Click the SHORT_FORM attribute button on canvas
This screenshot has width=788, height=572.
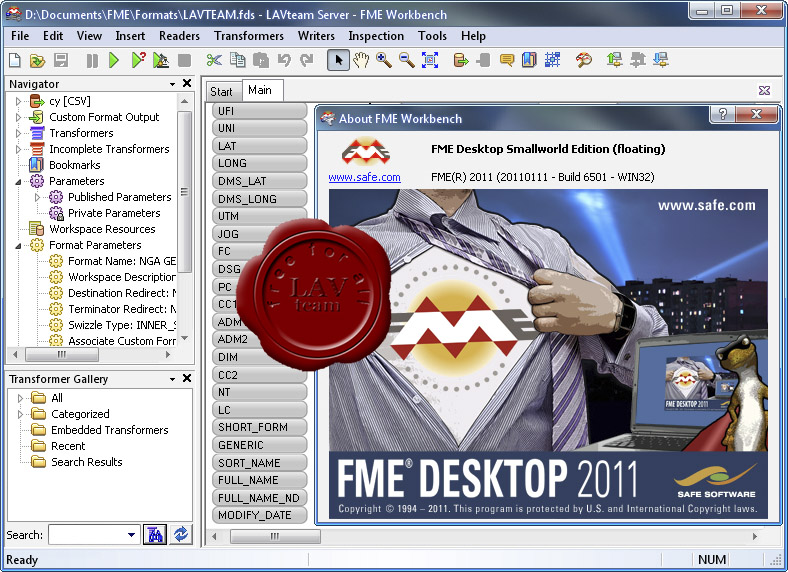(259, 427)
